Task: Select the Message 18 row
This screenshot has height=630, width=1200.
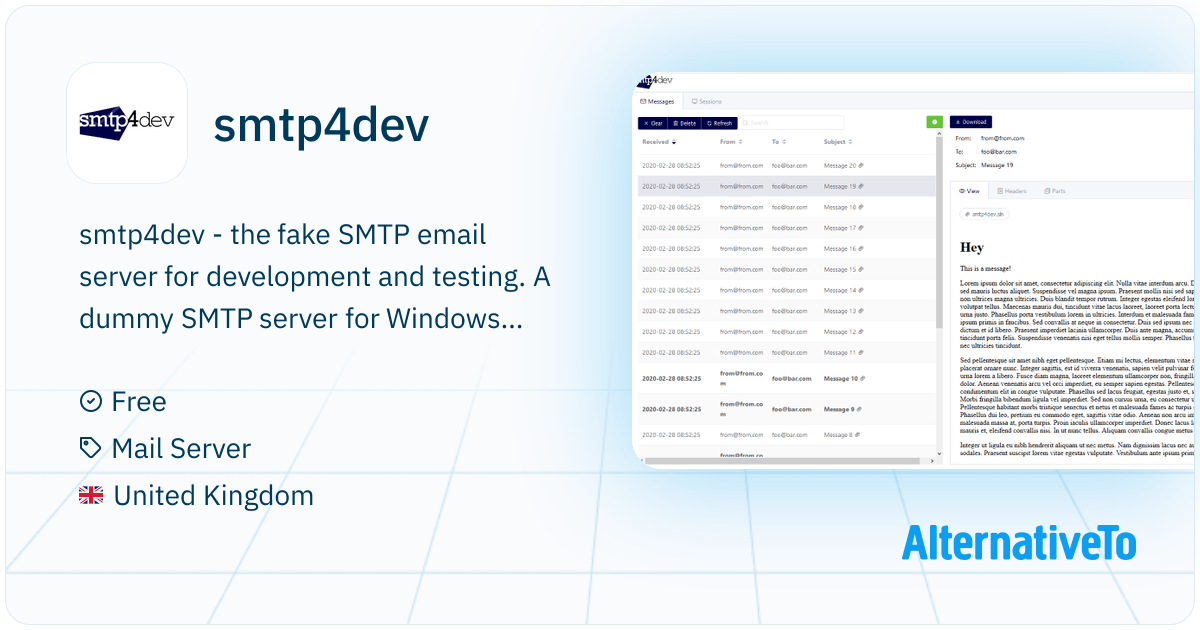Action: 788,207
